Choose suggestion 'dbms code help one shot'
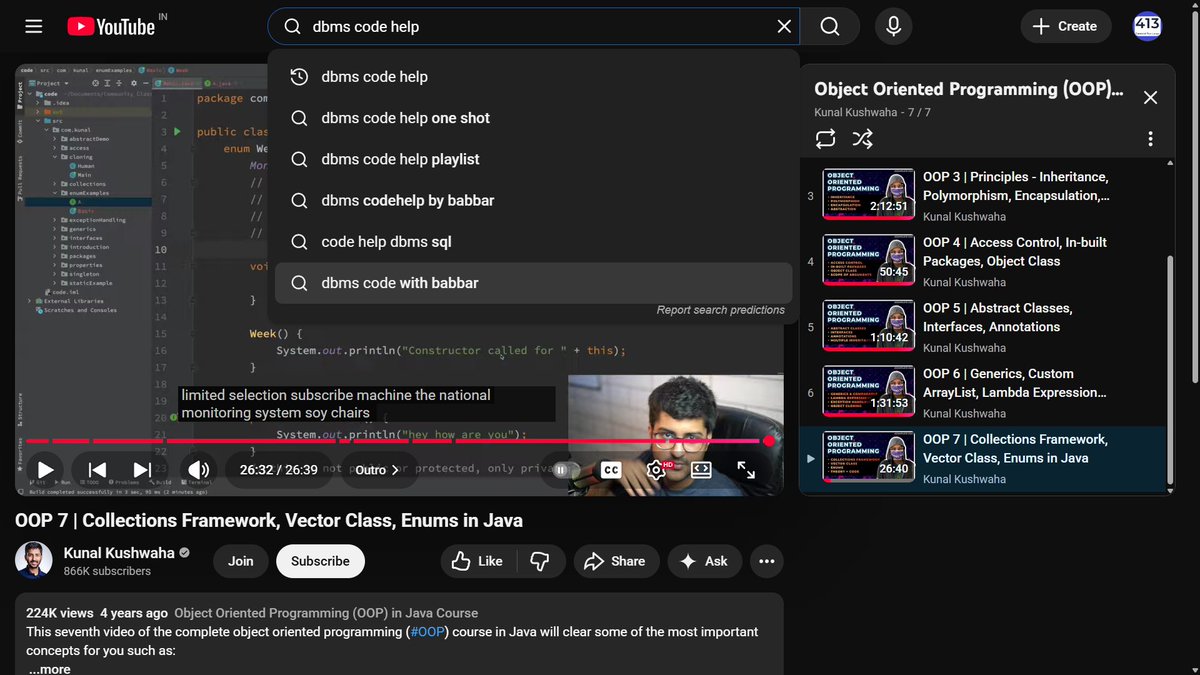Viewport: 1200px width, 675px height. pos(534,118)
